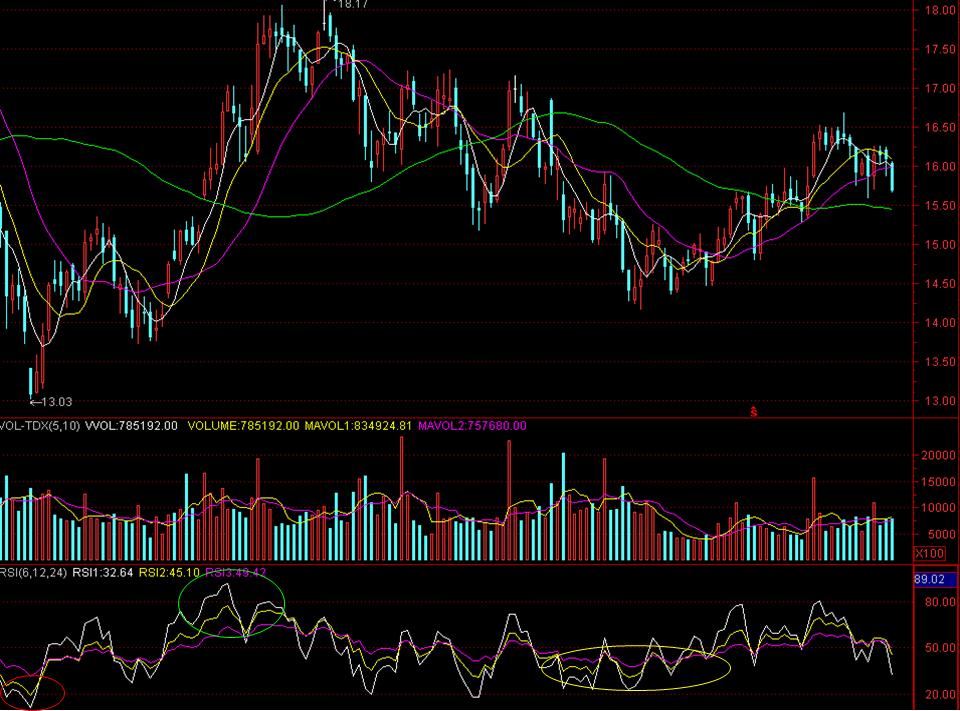The height and width of the screenshot is (711, 960).
Task: Click the 10000 volume axis label
Action: tap(938, 508)
